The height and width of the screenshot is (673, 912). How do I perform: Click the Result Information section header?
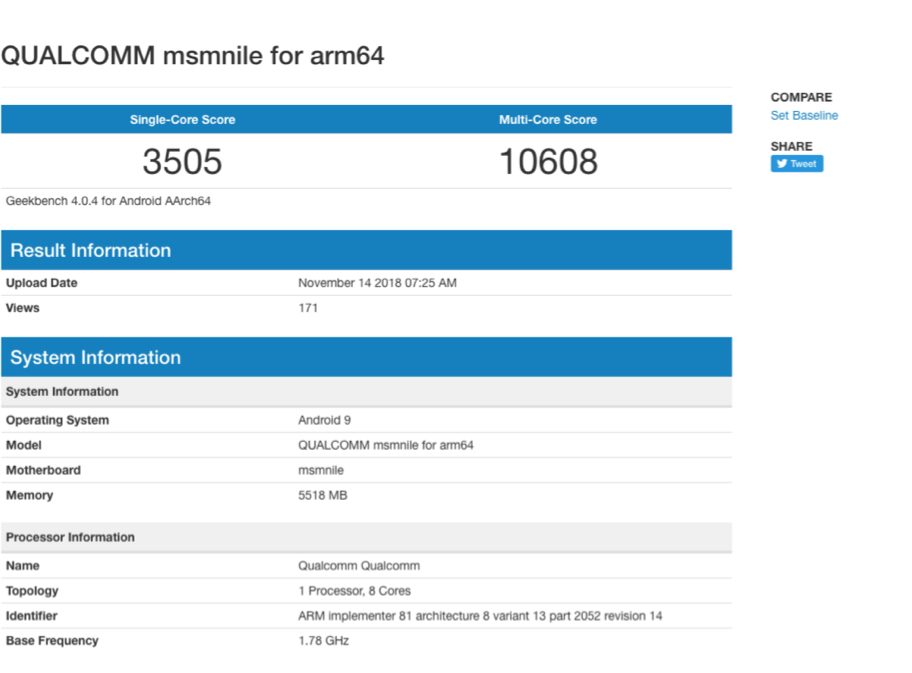pyautogui.click(x=91, y=251)
